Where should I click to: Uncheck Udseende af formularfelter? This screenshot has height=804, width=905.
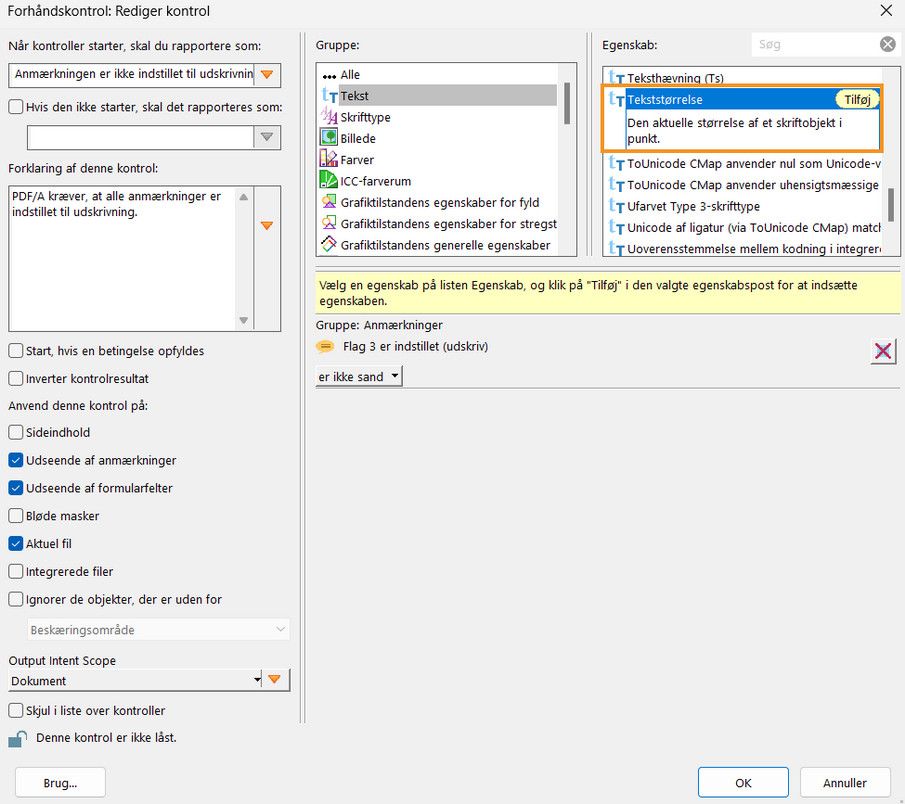(x=16, y=488)
